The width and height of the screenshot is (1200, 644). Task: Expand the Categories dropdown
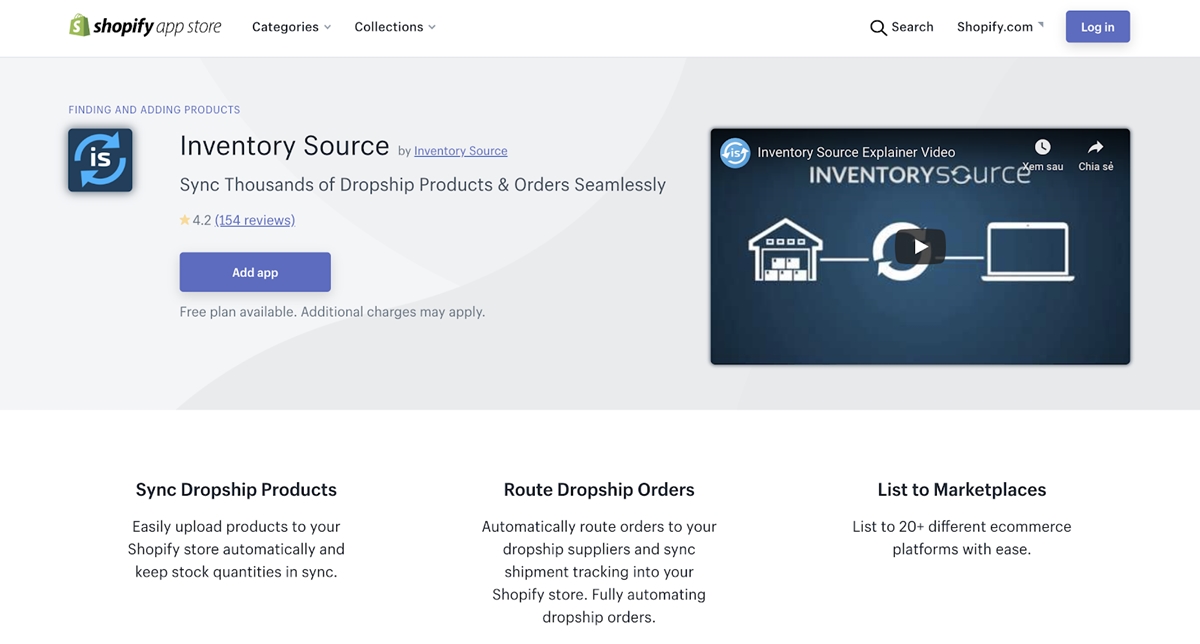(291, 27)
